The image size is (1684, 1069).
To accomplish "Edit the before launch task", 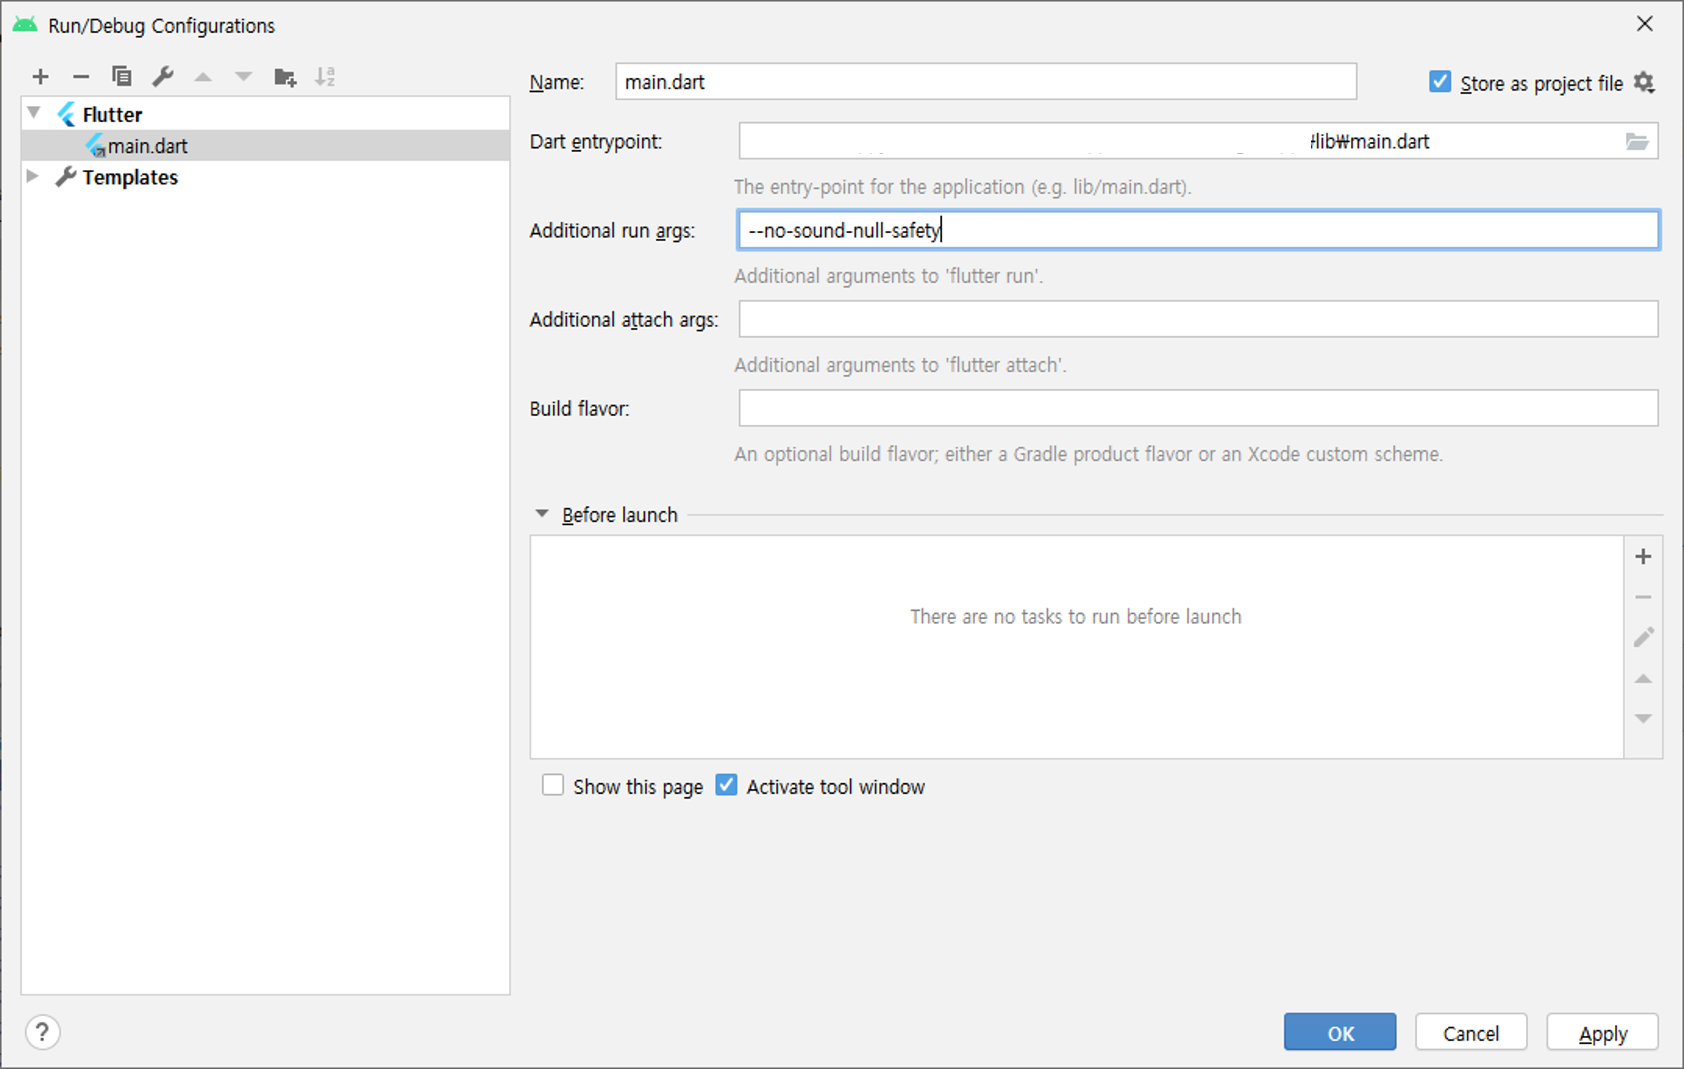I will (x=1643, y=637).
